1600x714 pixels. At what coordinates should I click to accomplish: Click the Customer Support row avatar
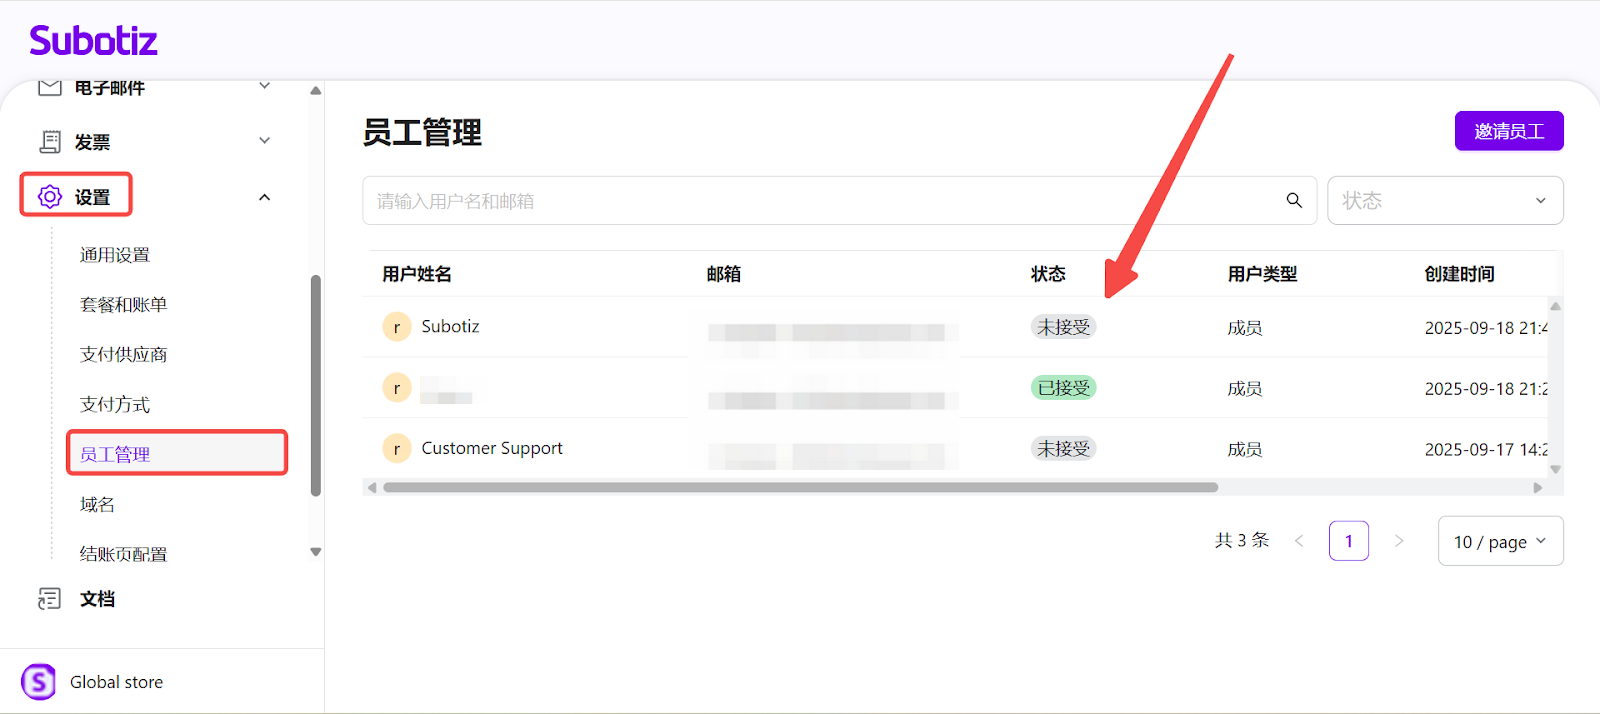point(397,449)
